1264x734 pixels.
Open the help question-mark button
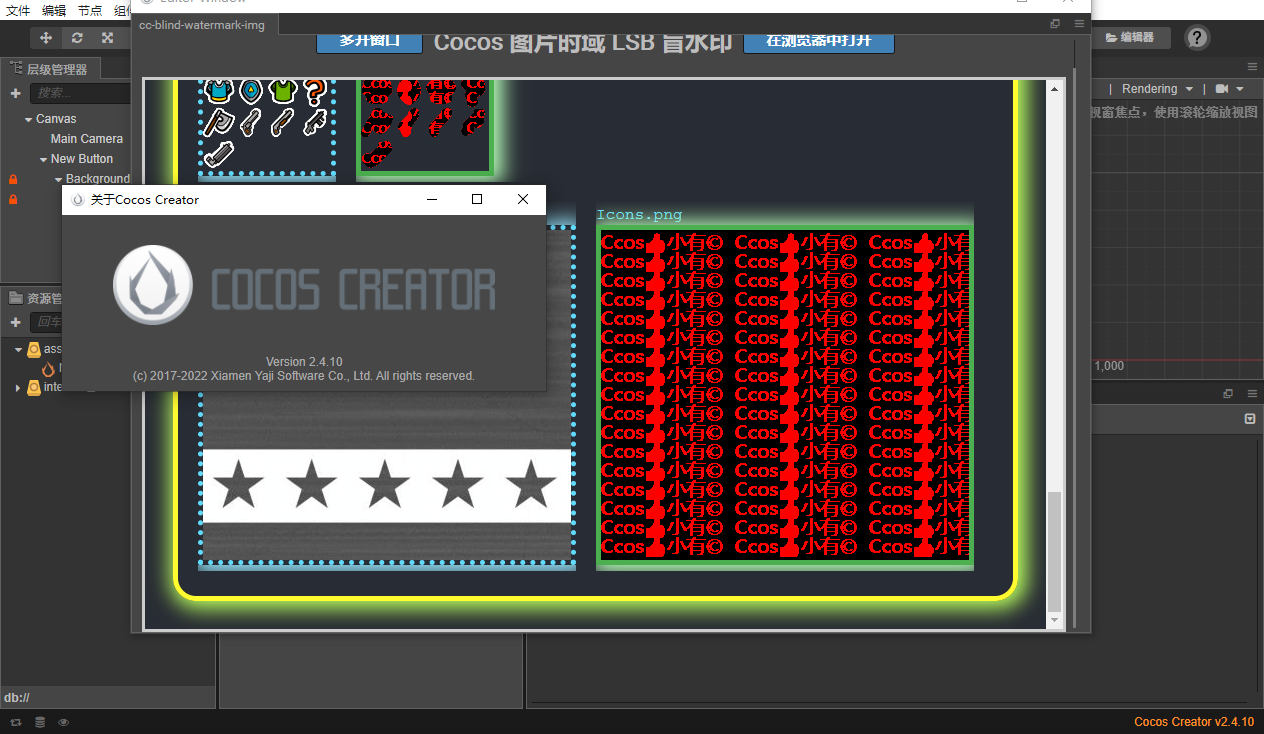click(x=1197, y=38)
